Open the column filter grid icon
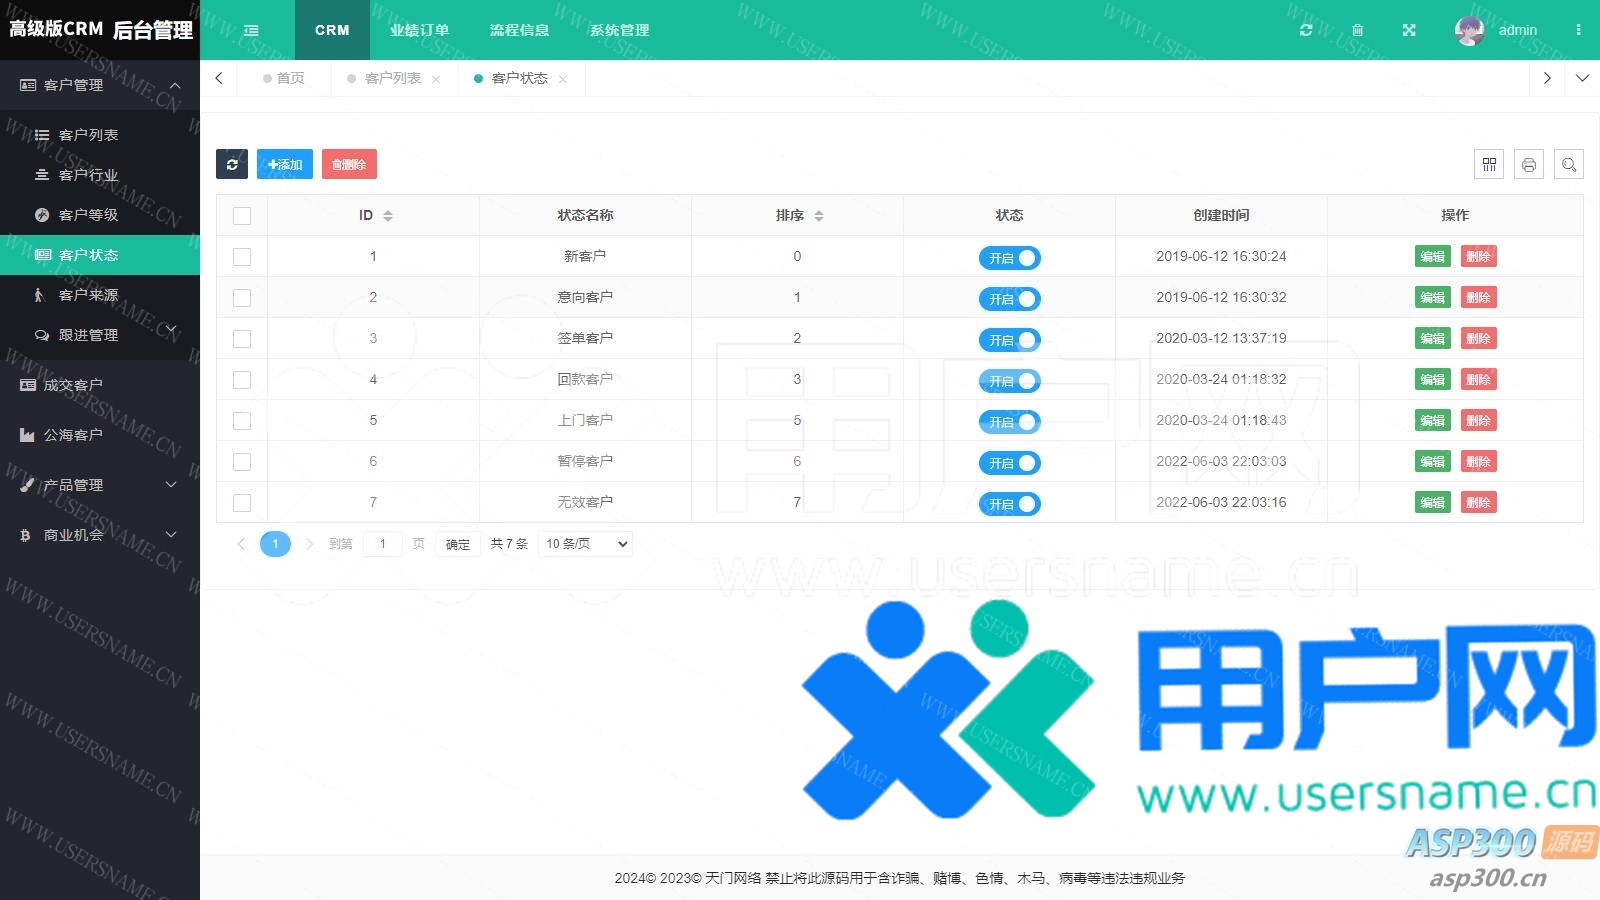The image size is (1600, 900). point(1489,165)
